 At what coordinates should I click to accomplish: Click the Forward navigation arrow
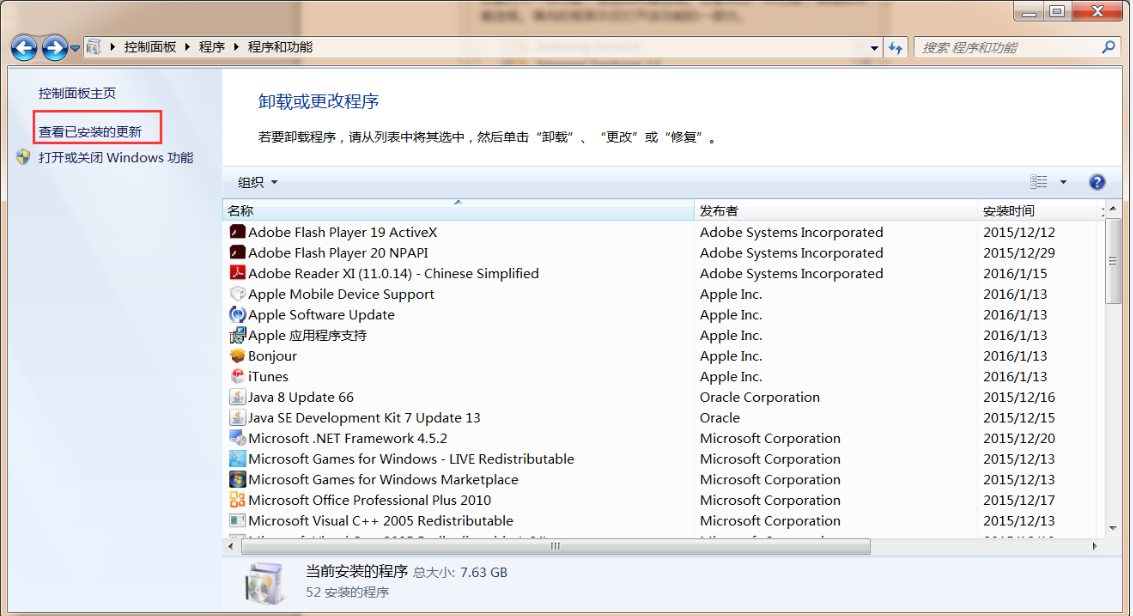(54, 48)
